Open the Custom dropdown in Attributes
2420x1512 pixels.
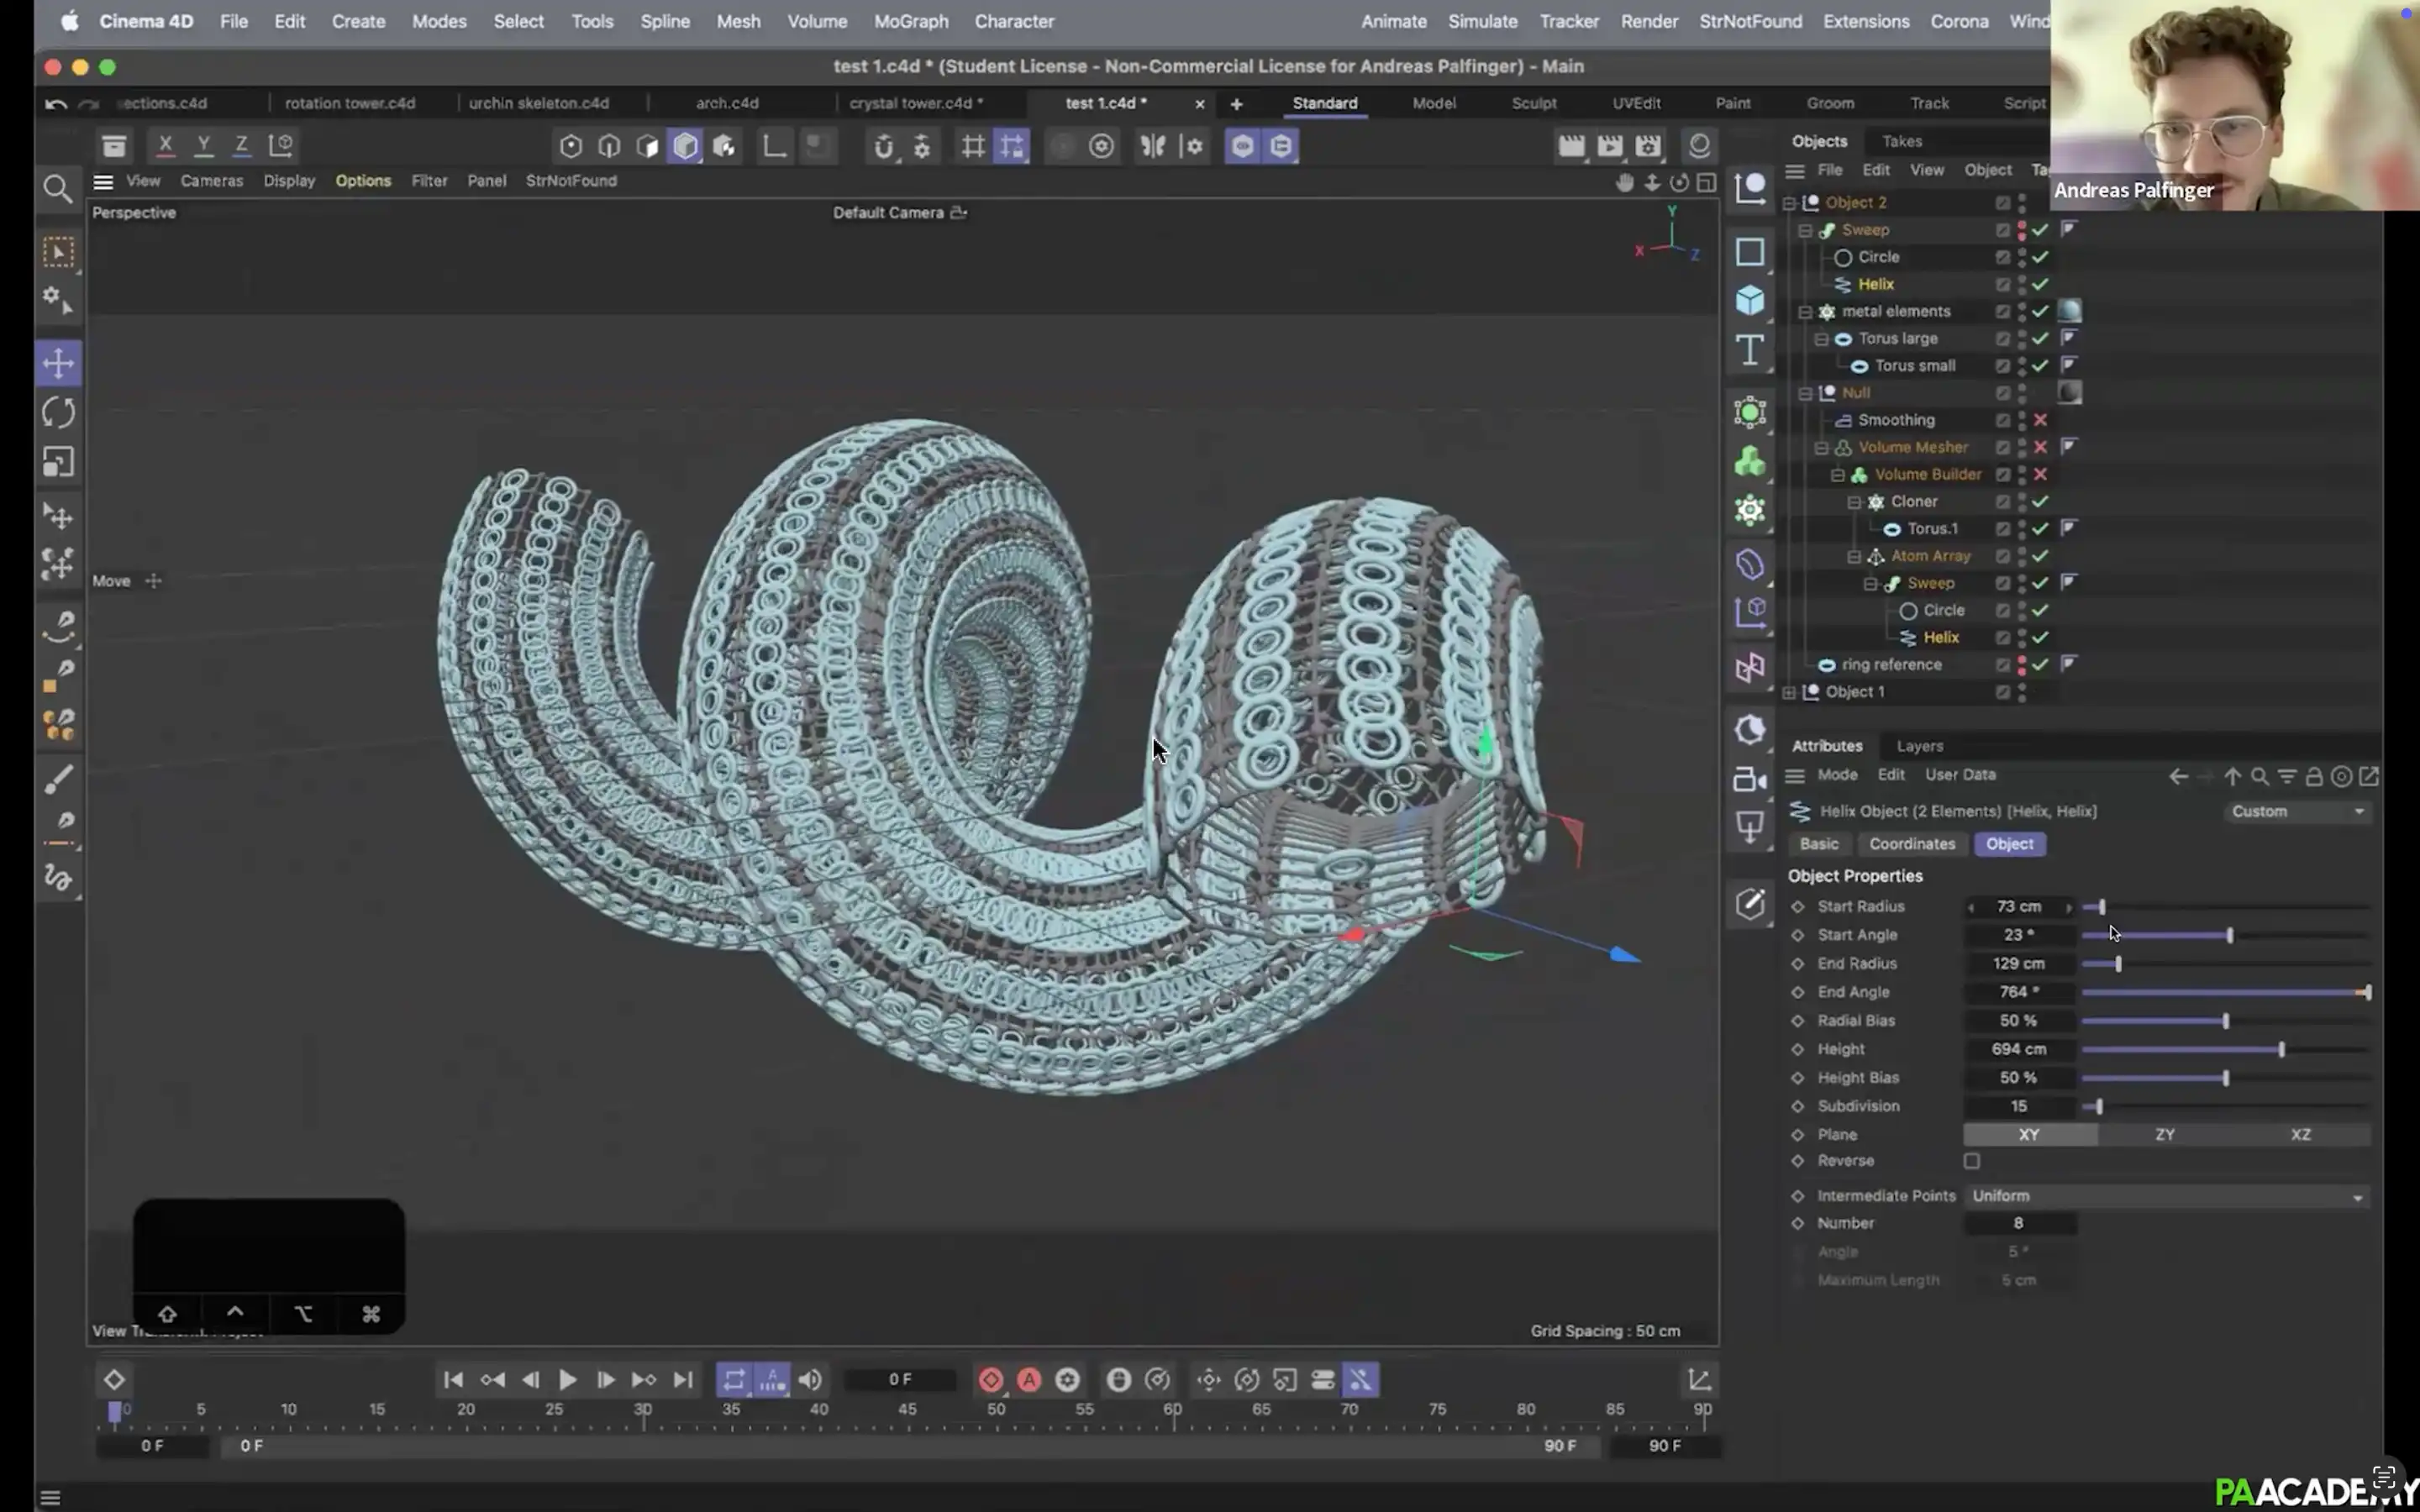click(2297, 811)
